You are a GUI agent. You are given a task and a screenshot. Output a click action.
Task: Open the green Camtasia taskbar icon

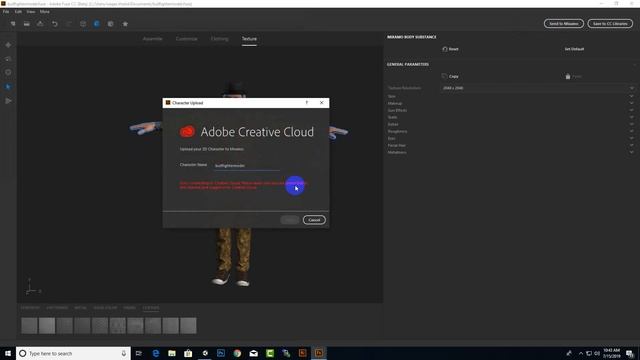point(270,353)
